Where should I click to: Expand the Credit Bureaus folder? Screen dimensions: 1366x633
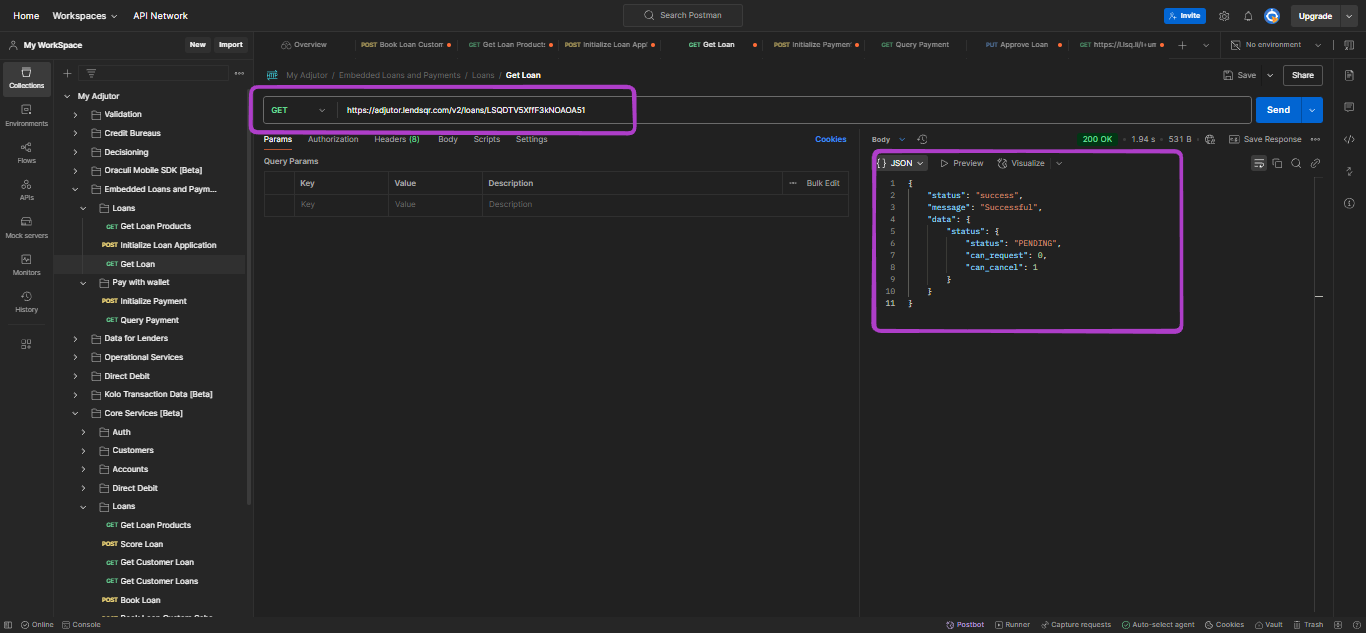click(75, 133)
